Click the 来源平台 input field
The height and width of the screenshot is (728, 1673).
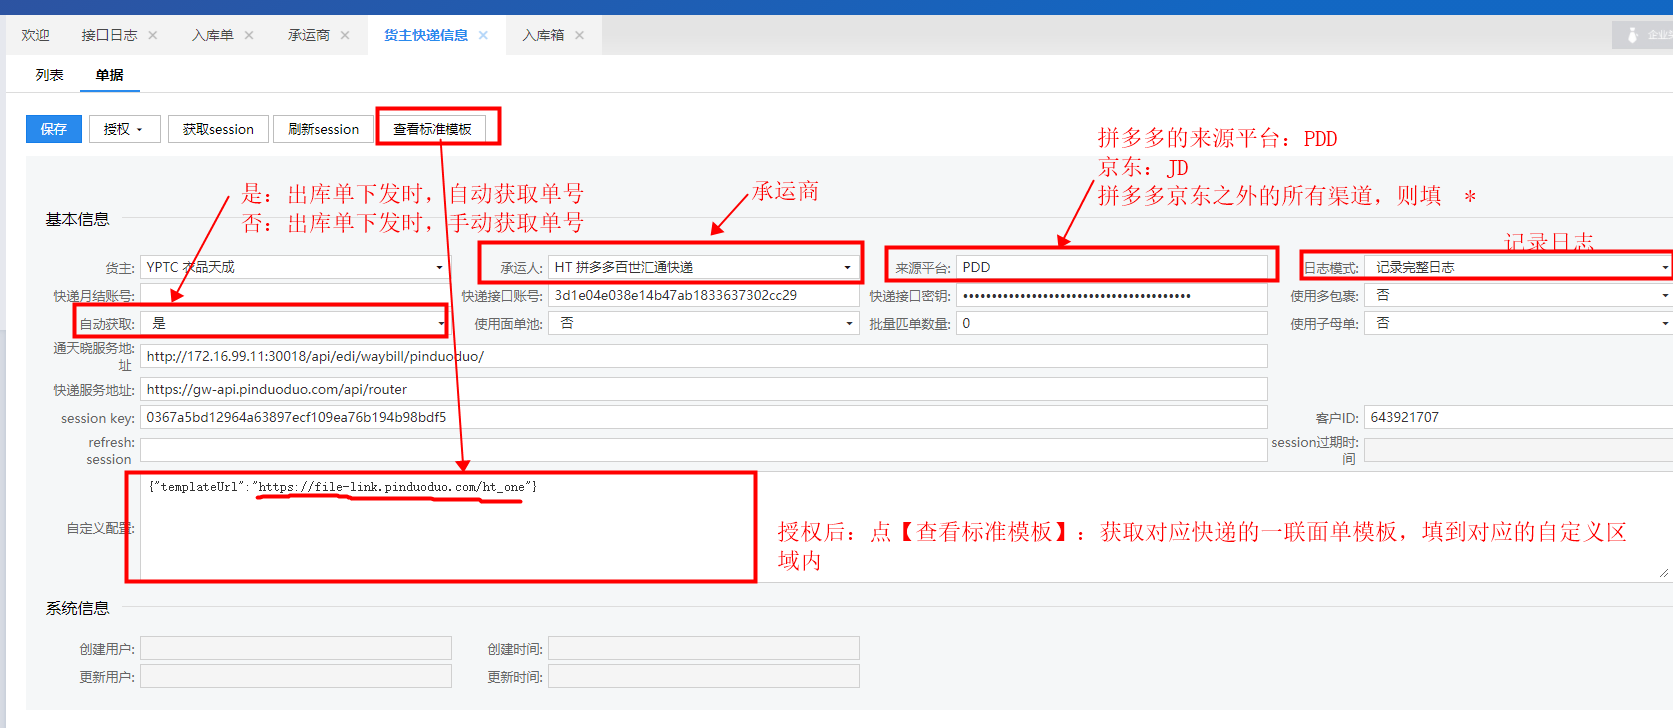pyautogui.click(x=1110, y=267)
